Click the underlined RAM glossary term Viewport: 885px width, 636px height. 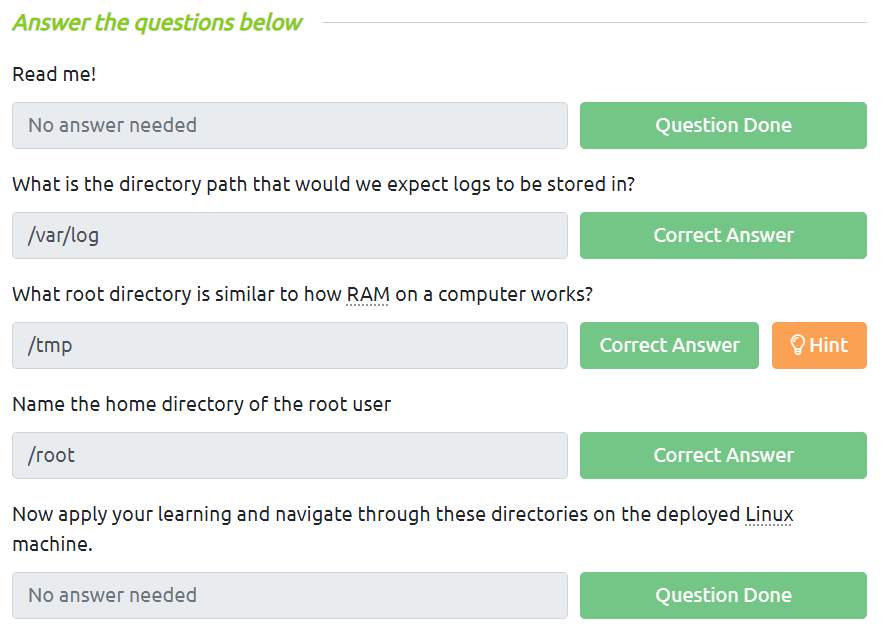coord(368,295)
